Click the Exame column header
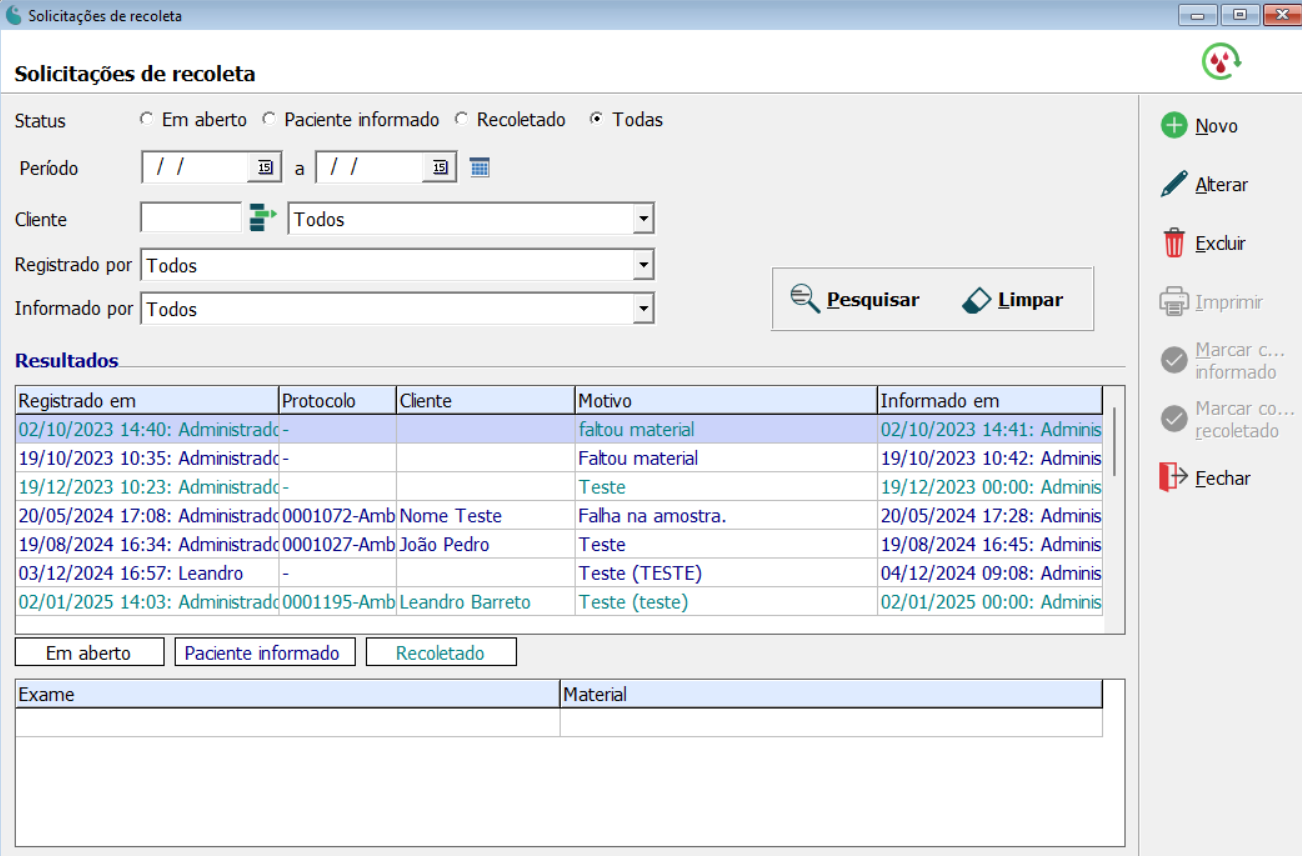Viewport: 1302px width, 856px height. [x=288, y=694]
